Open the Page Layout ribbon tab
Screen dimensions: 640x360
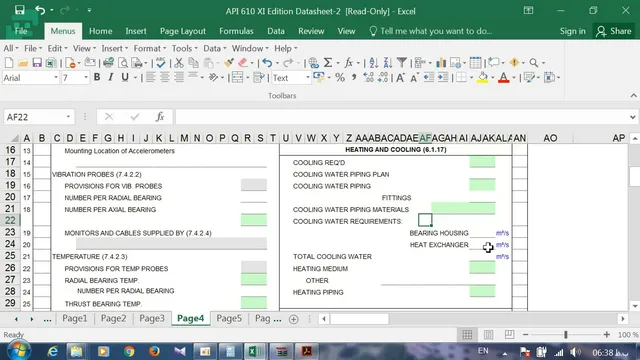[183, 31]
